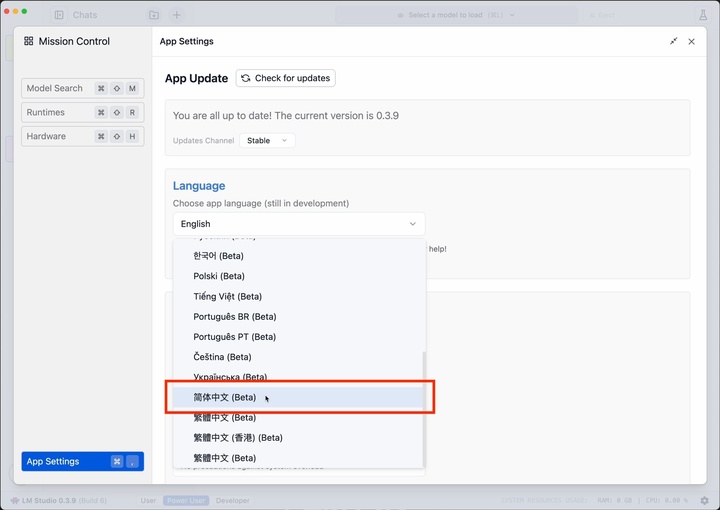Open Select a model to load dropdown
720x510 pixels.
[x=456, y=15]
